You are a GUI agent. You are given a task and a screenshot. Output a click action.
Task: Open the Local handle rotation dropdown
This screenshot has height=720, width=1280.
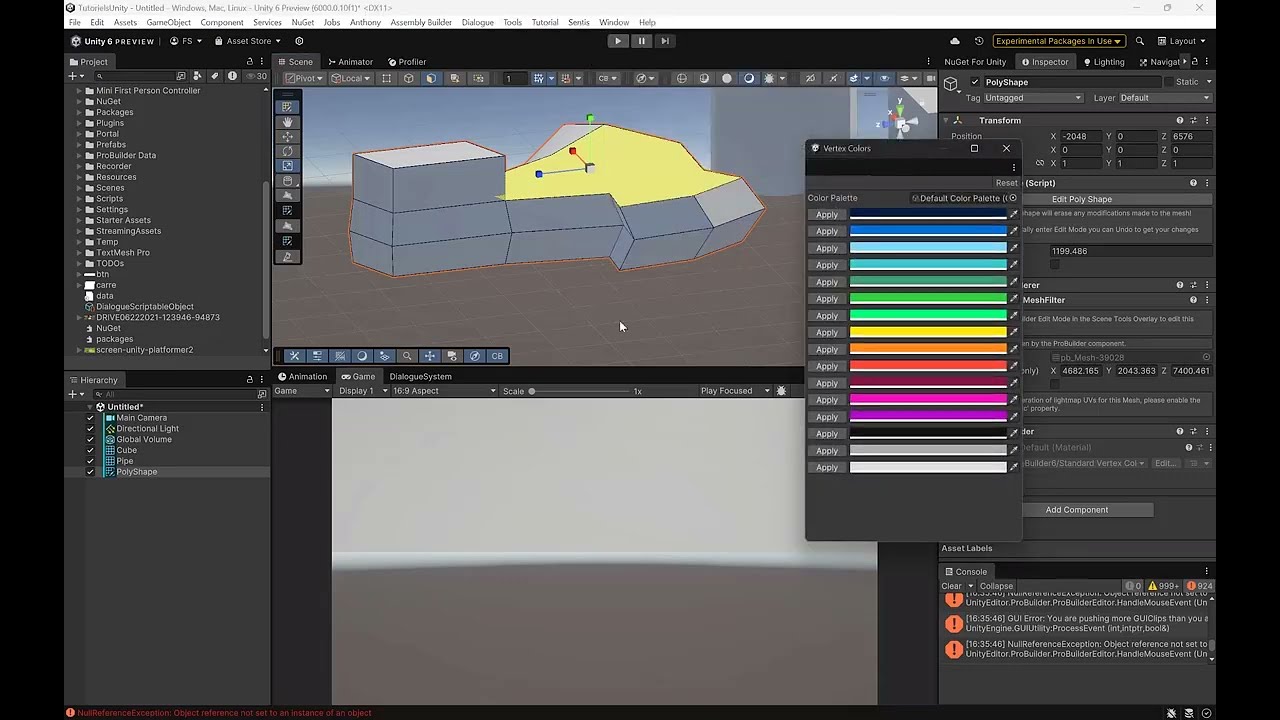350,78
